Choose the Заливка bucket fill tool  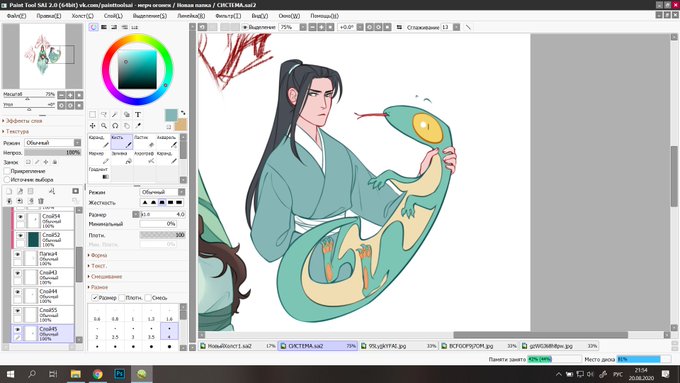click(121, 157)
